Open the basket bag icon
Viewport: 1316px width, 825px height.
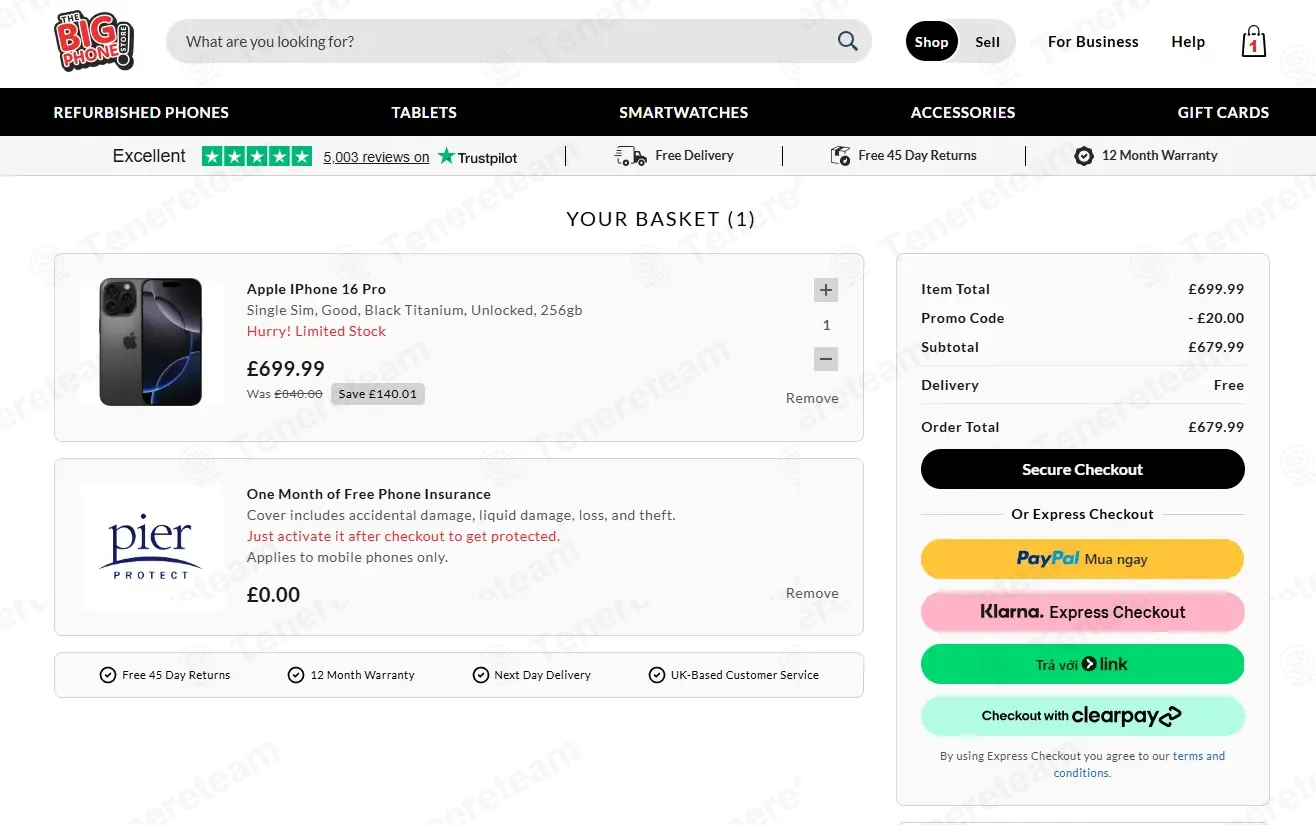pos(1253,42)
